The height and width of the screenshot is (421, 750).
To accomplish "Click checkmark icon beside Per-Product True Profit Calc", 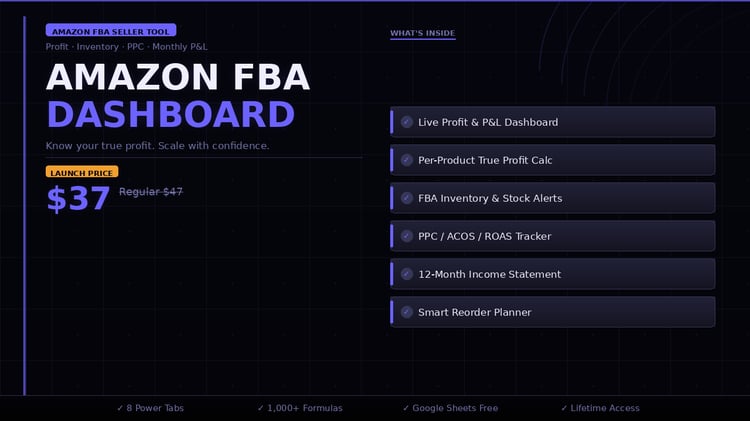I will (407, 160).
